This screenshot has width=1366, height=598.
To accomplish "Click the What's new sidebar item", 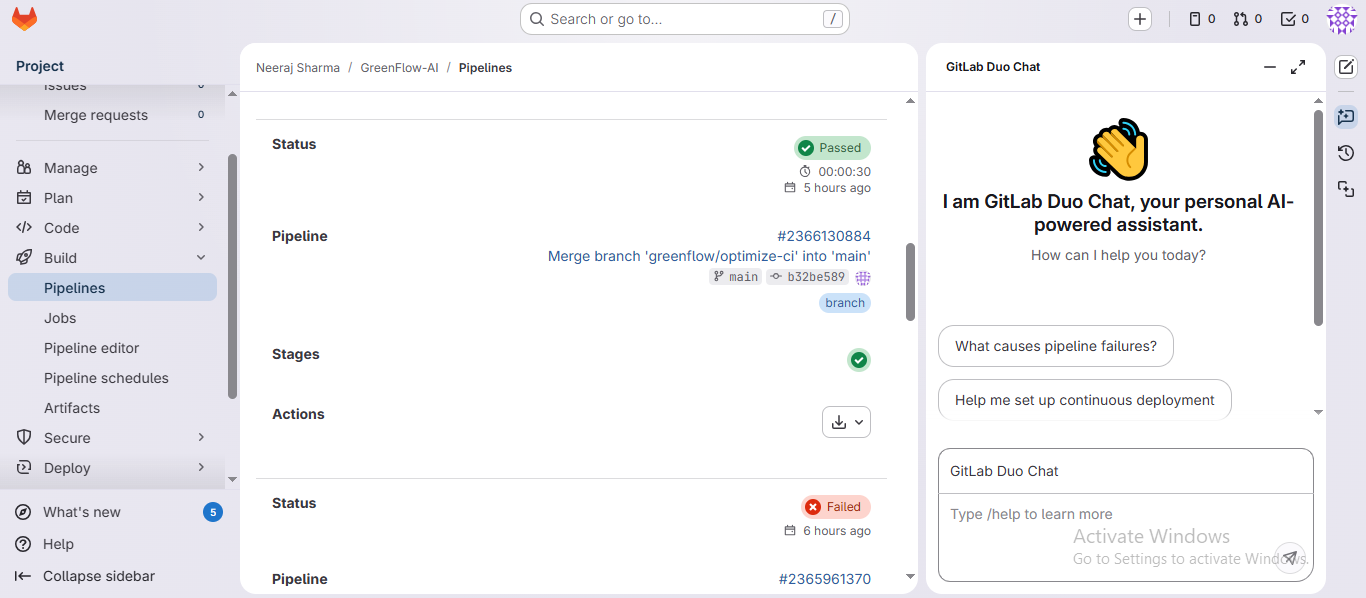I will (116, 512).
